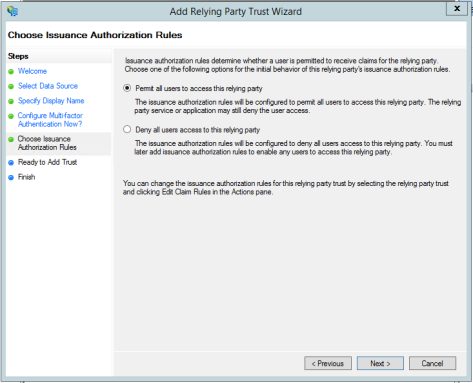Screen dimensions: 473x383
Task: Click the Ready to Add Trust step
Action: 47,162
